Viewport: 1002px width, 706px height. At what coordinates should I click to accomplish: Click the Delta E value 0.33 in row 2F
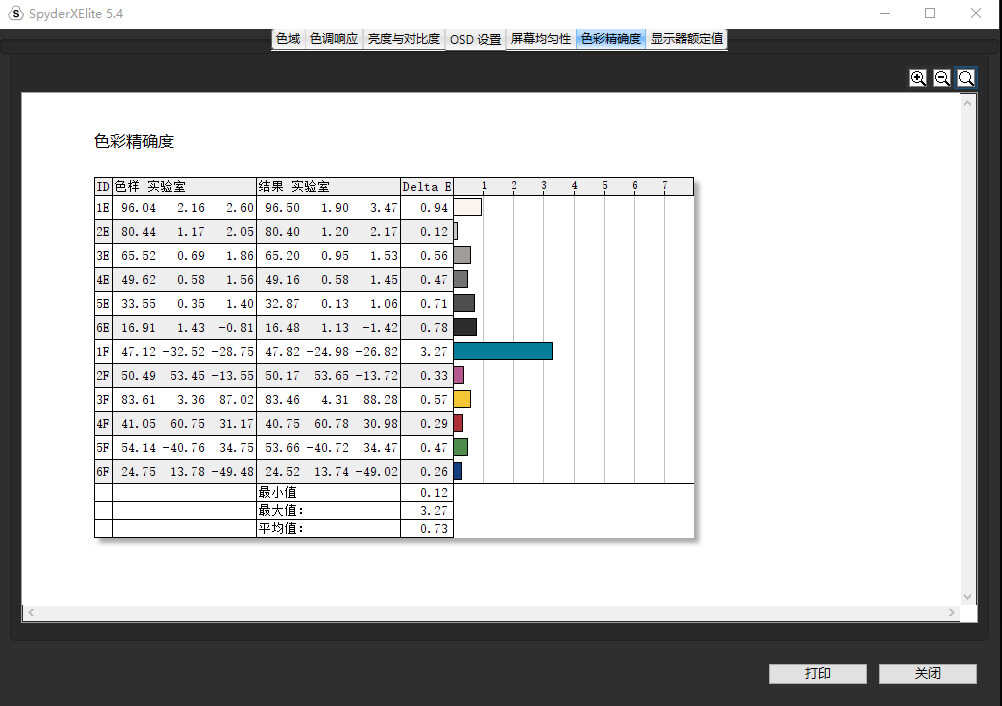pos(433,376)
